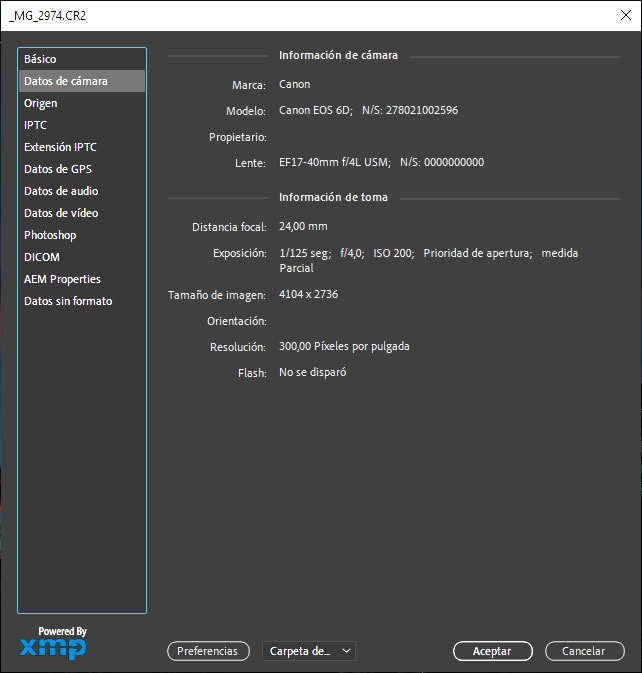Click the Información de cámara heading
Screen dimensions: 642x673
pos(338,55)
